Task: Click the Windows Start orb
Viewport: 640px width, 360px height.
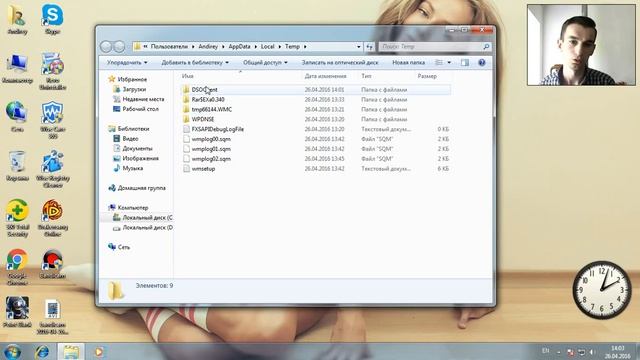Action: pyautogui.click(x=12, y=352)
